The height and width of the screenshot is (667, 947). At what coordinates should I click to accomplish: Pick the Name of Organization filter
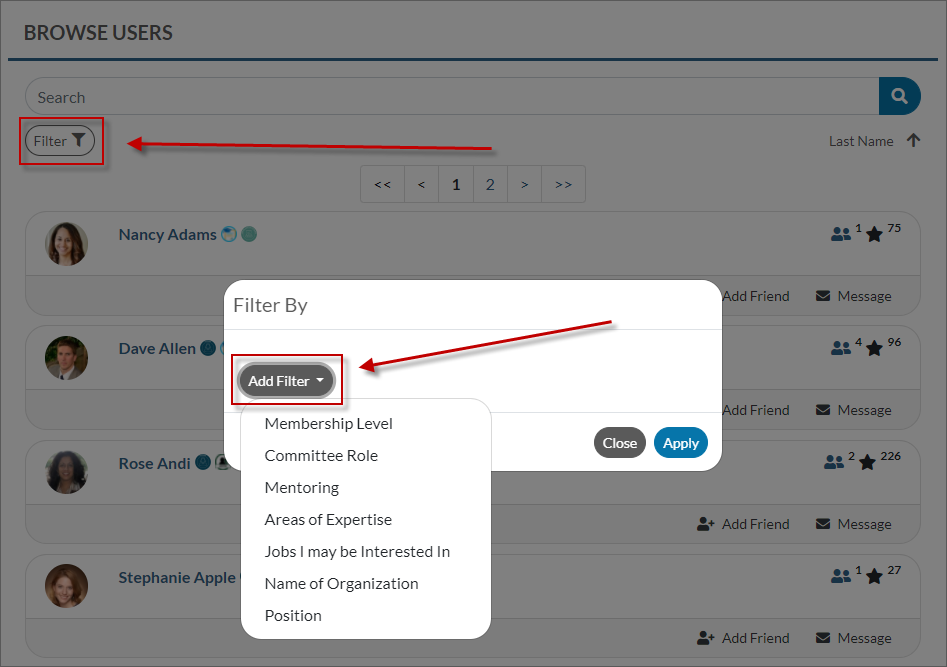(341, 584)
